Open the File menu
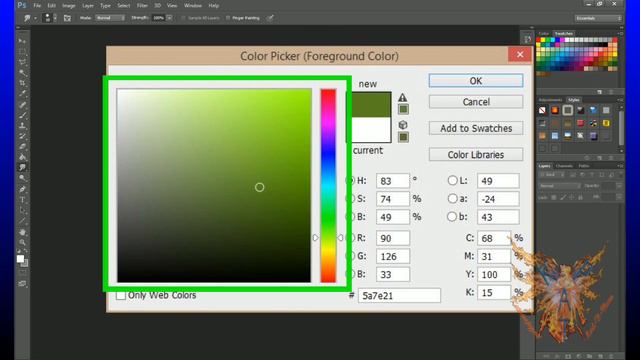This screenshot has width=640, height=360. point(37,6)
